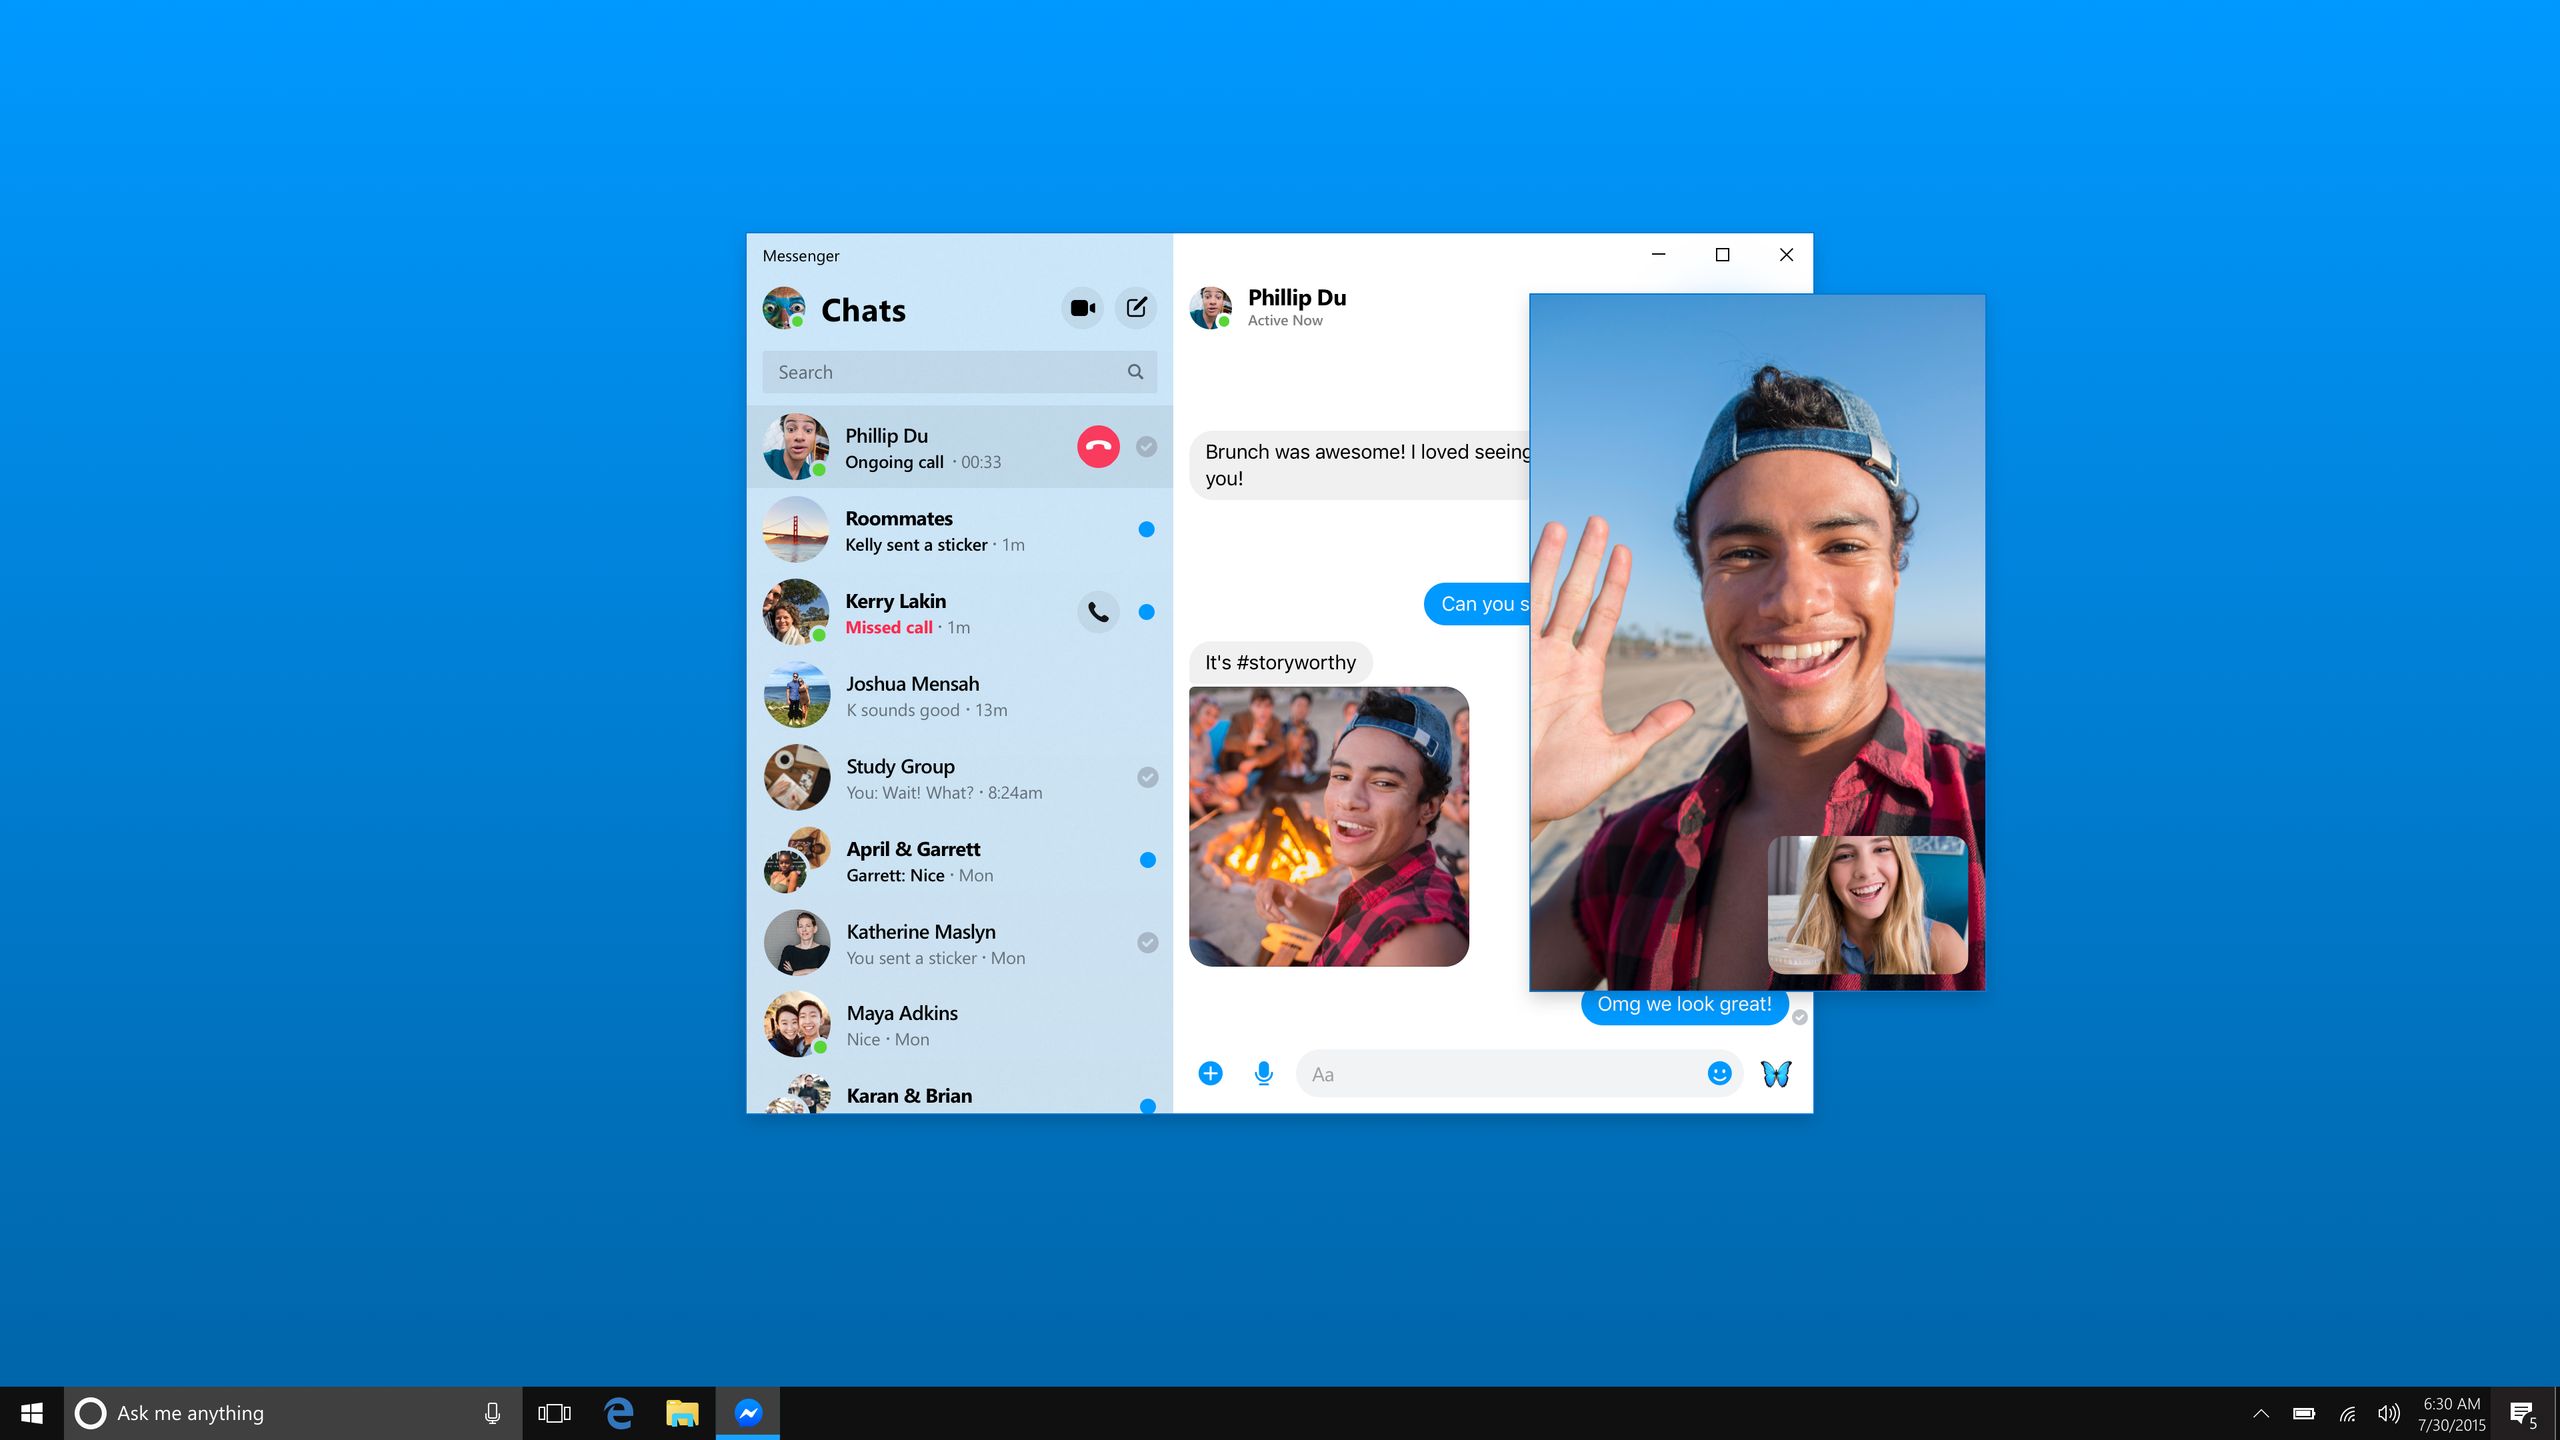Record a voice message with the microphone
The width and height of the screenshot is (2560, 1440).
pos(1264,1074)
